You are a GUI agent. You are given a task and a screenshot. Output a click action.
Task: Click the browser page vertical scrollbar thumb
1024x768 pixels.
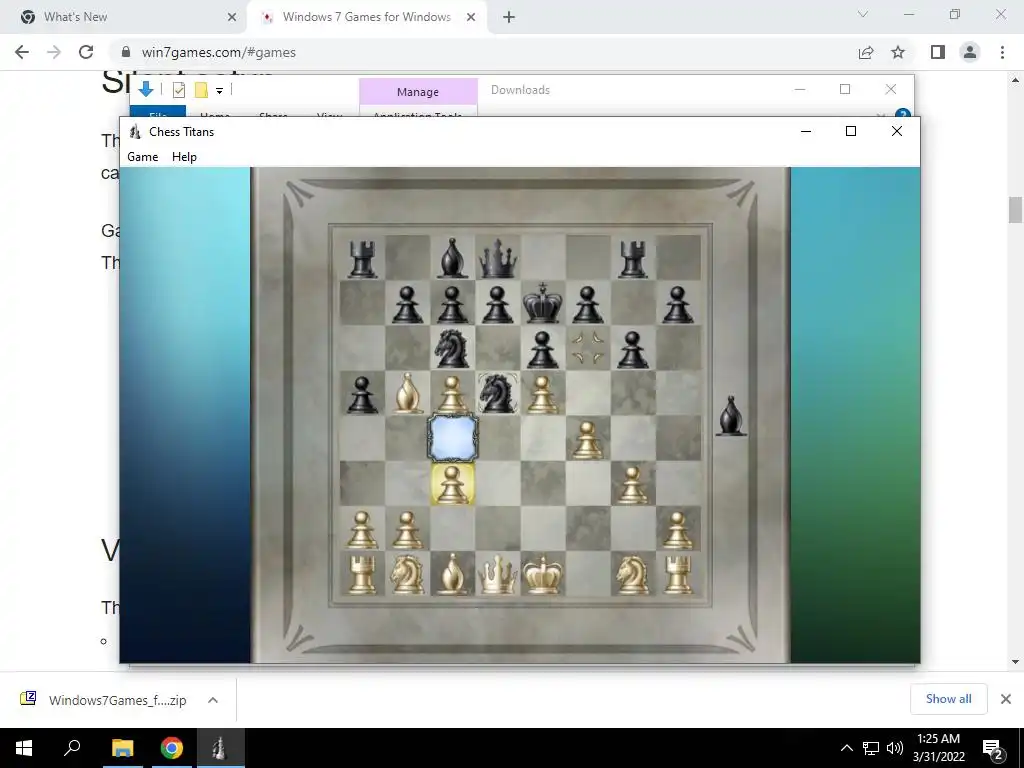click(x=1015, y=210)
